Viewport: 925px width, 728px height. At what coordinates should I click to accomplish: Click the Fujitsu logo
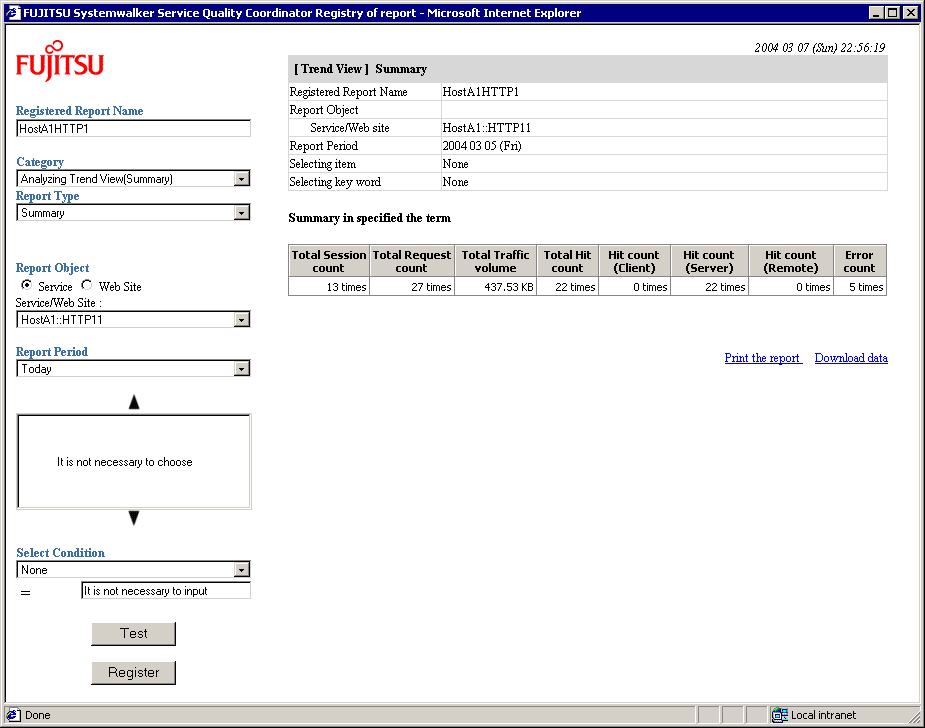(60, 61)
